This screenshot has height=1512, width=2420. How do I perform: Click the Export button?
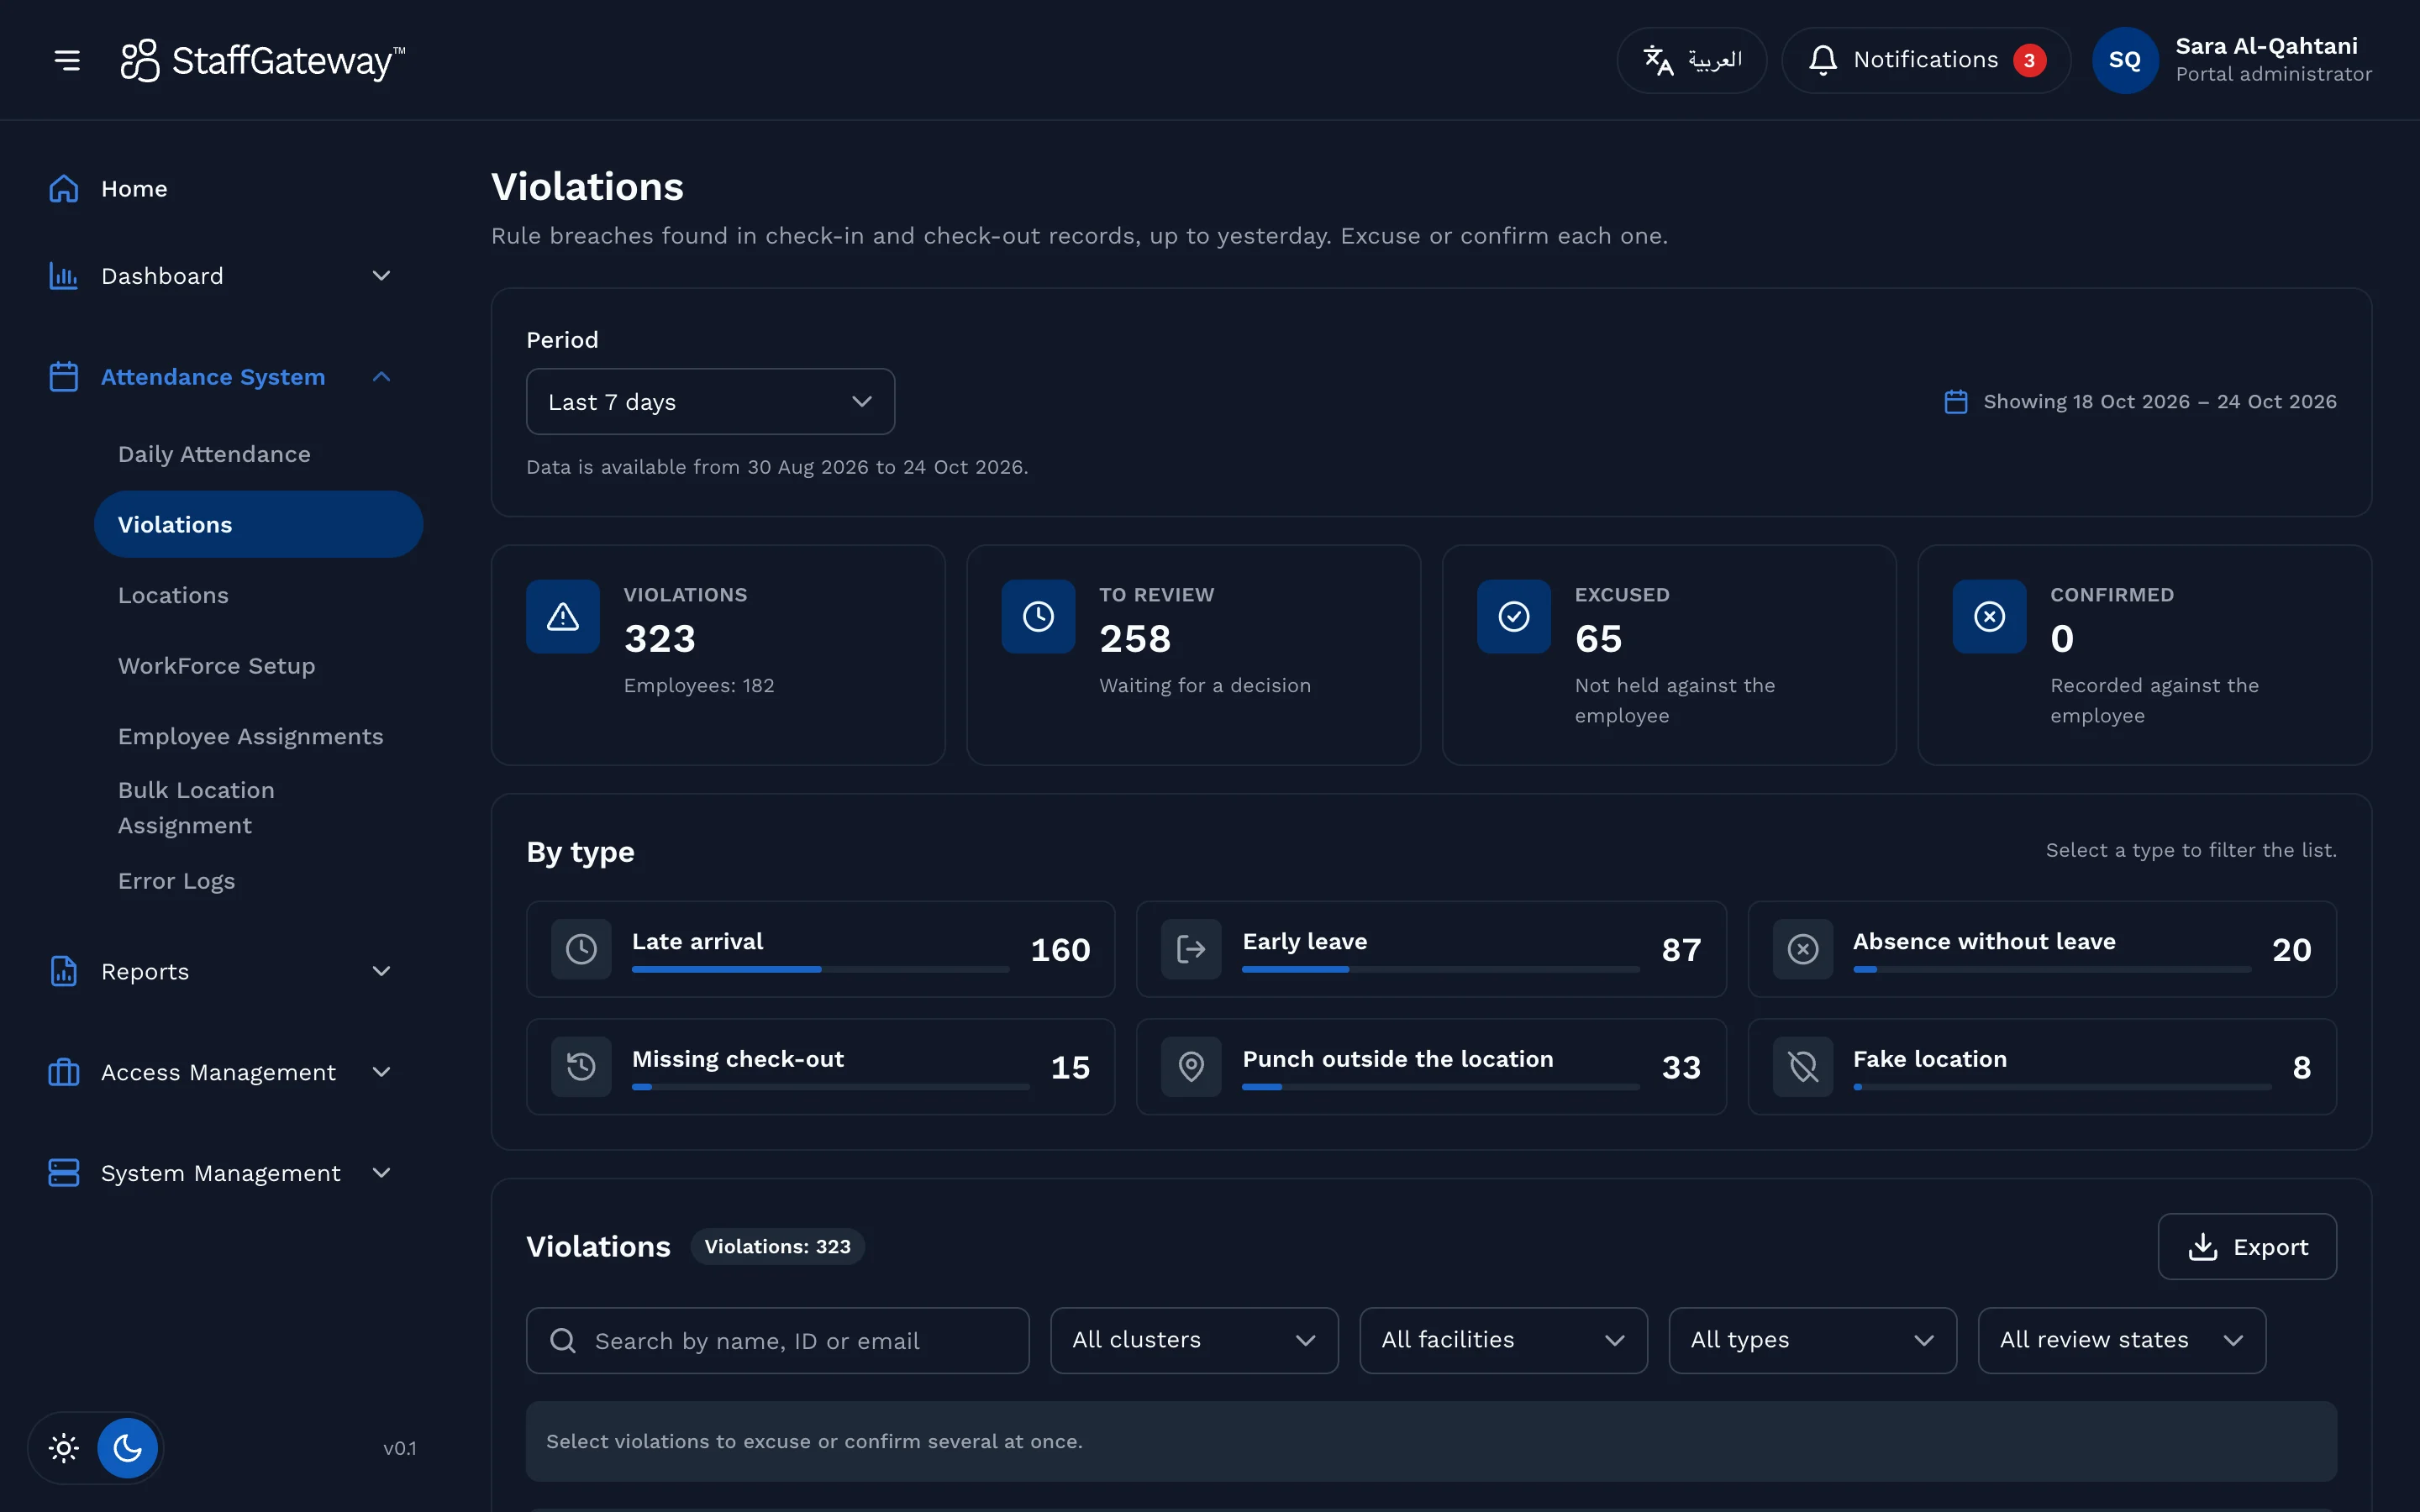coord(2246,1246)
